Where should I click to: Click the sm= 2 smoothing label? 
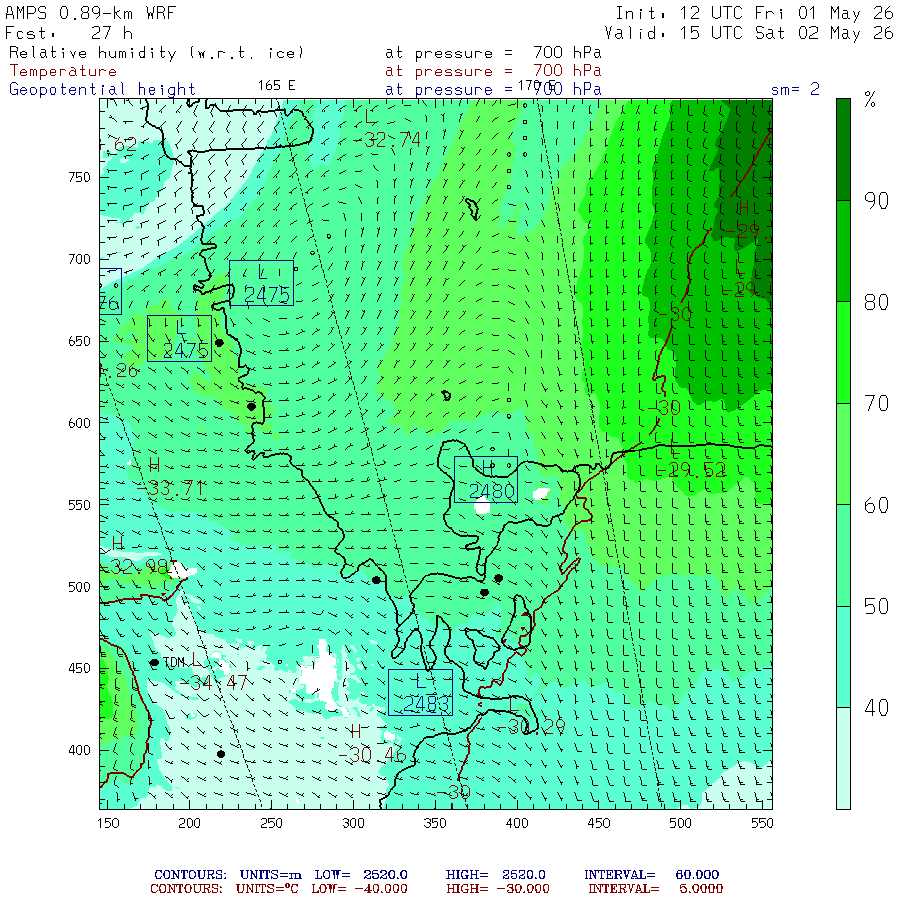[795, 89]
